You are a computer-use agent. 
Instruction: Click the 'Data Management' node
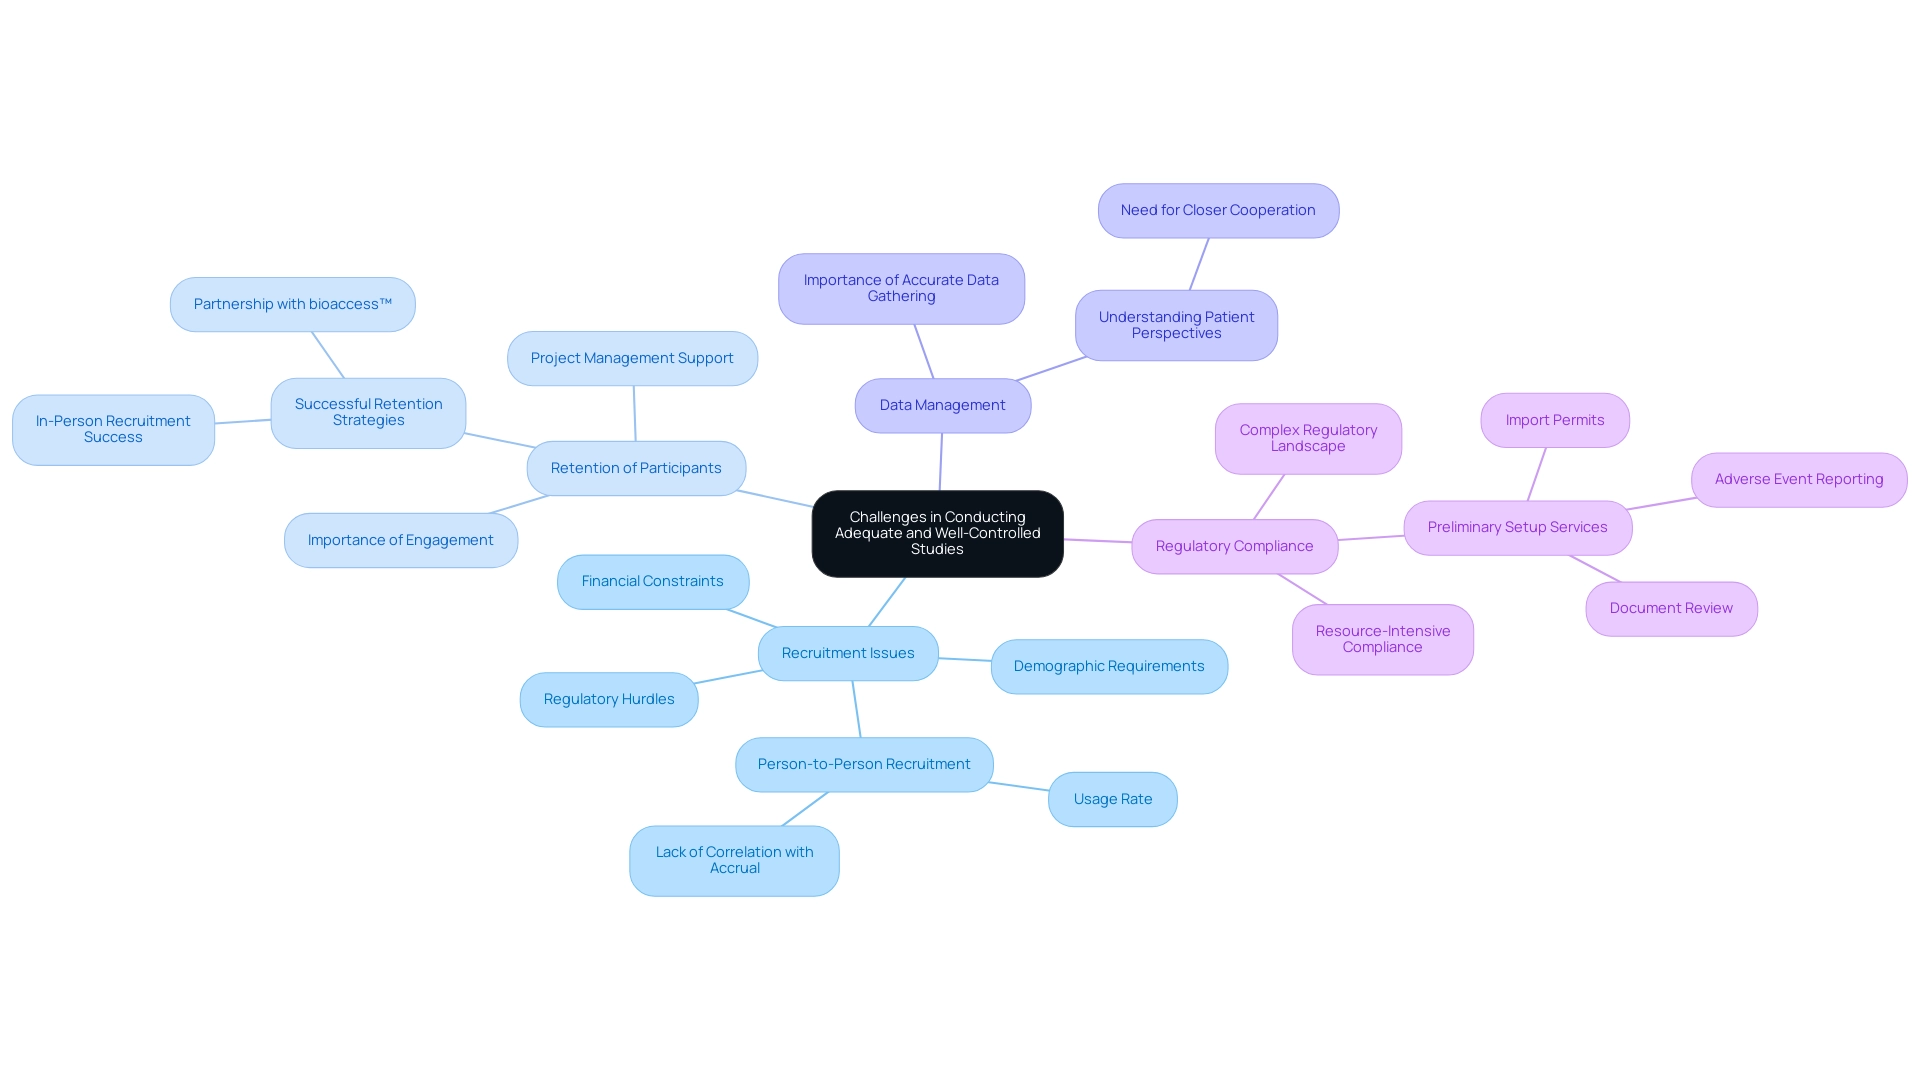[x=942, y=404]
